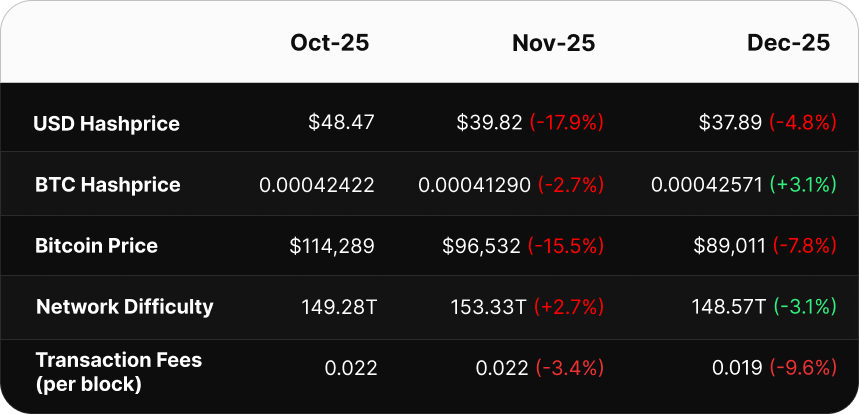Click the $114,289 Bitcoin price value
Viewport: 859px width, 414px height.
[332, 246]
